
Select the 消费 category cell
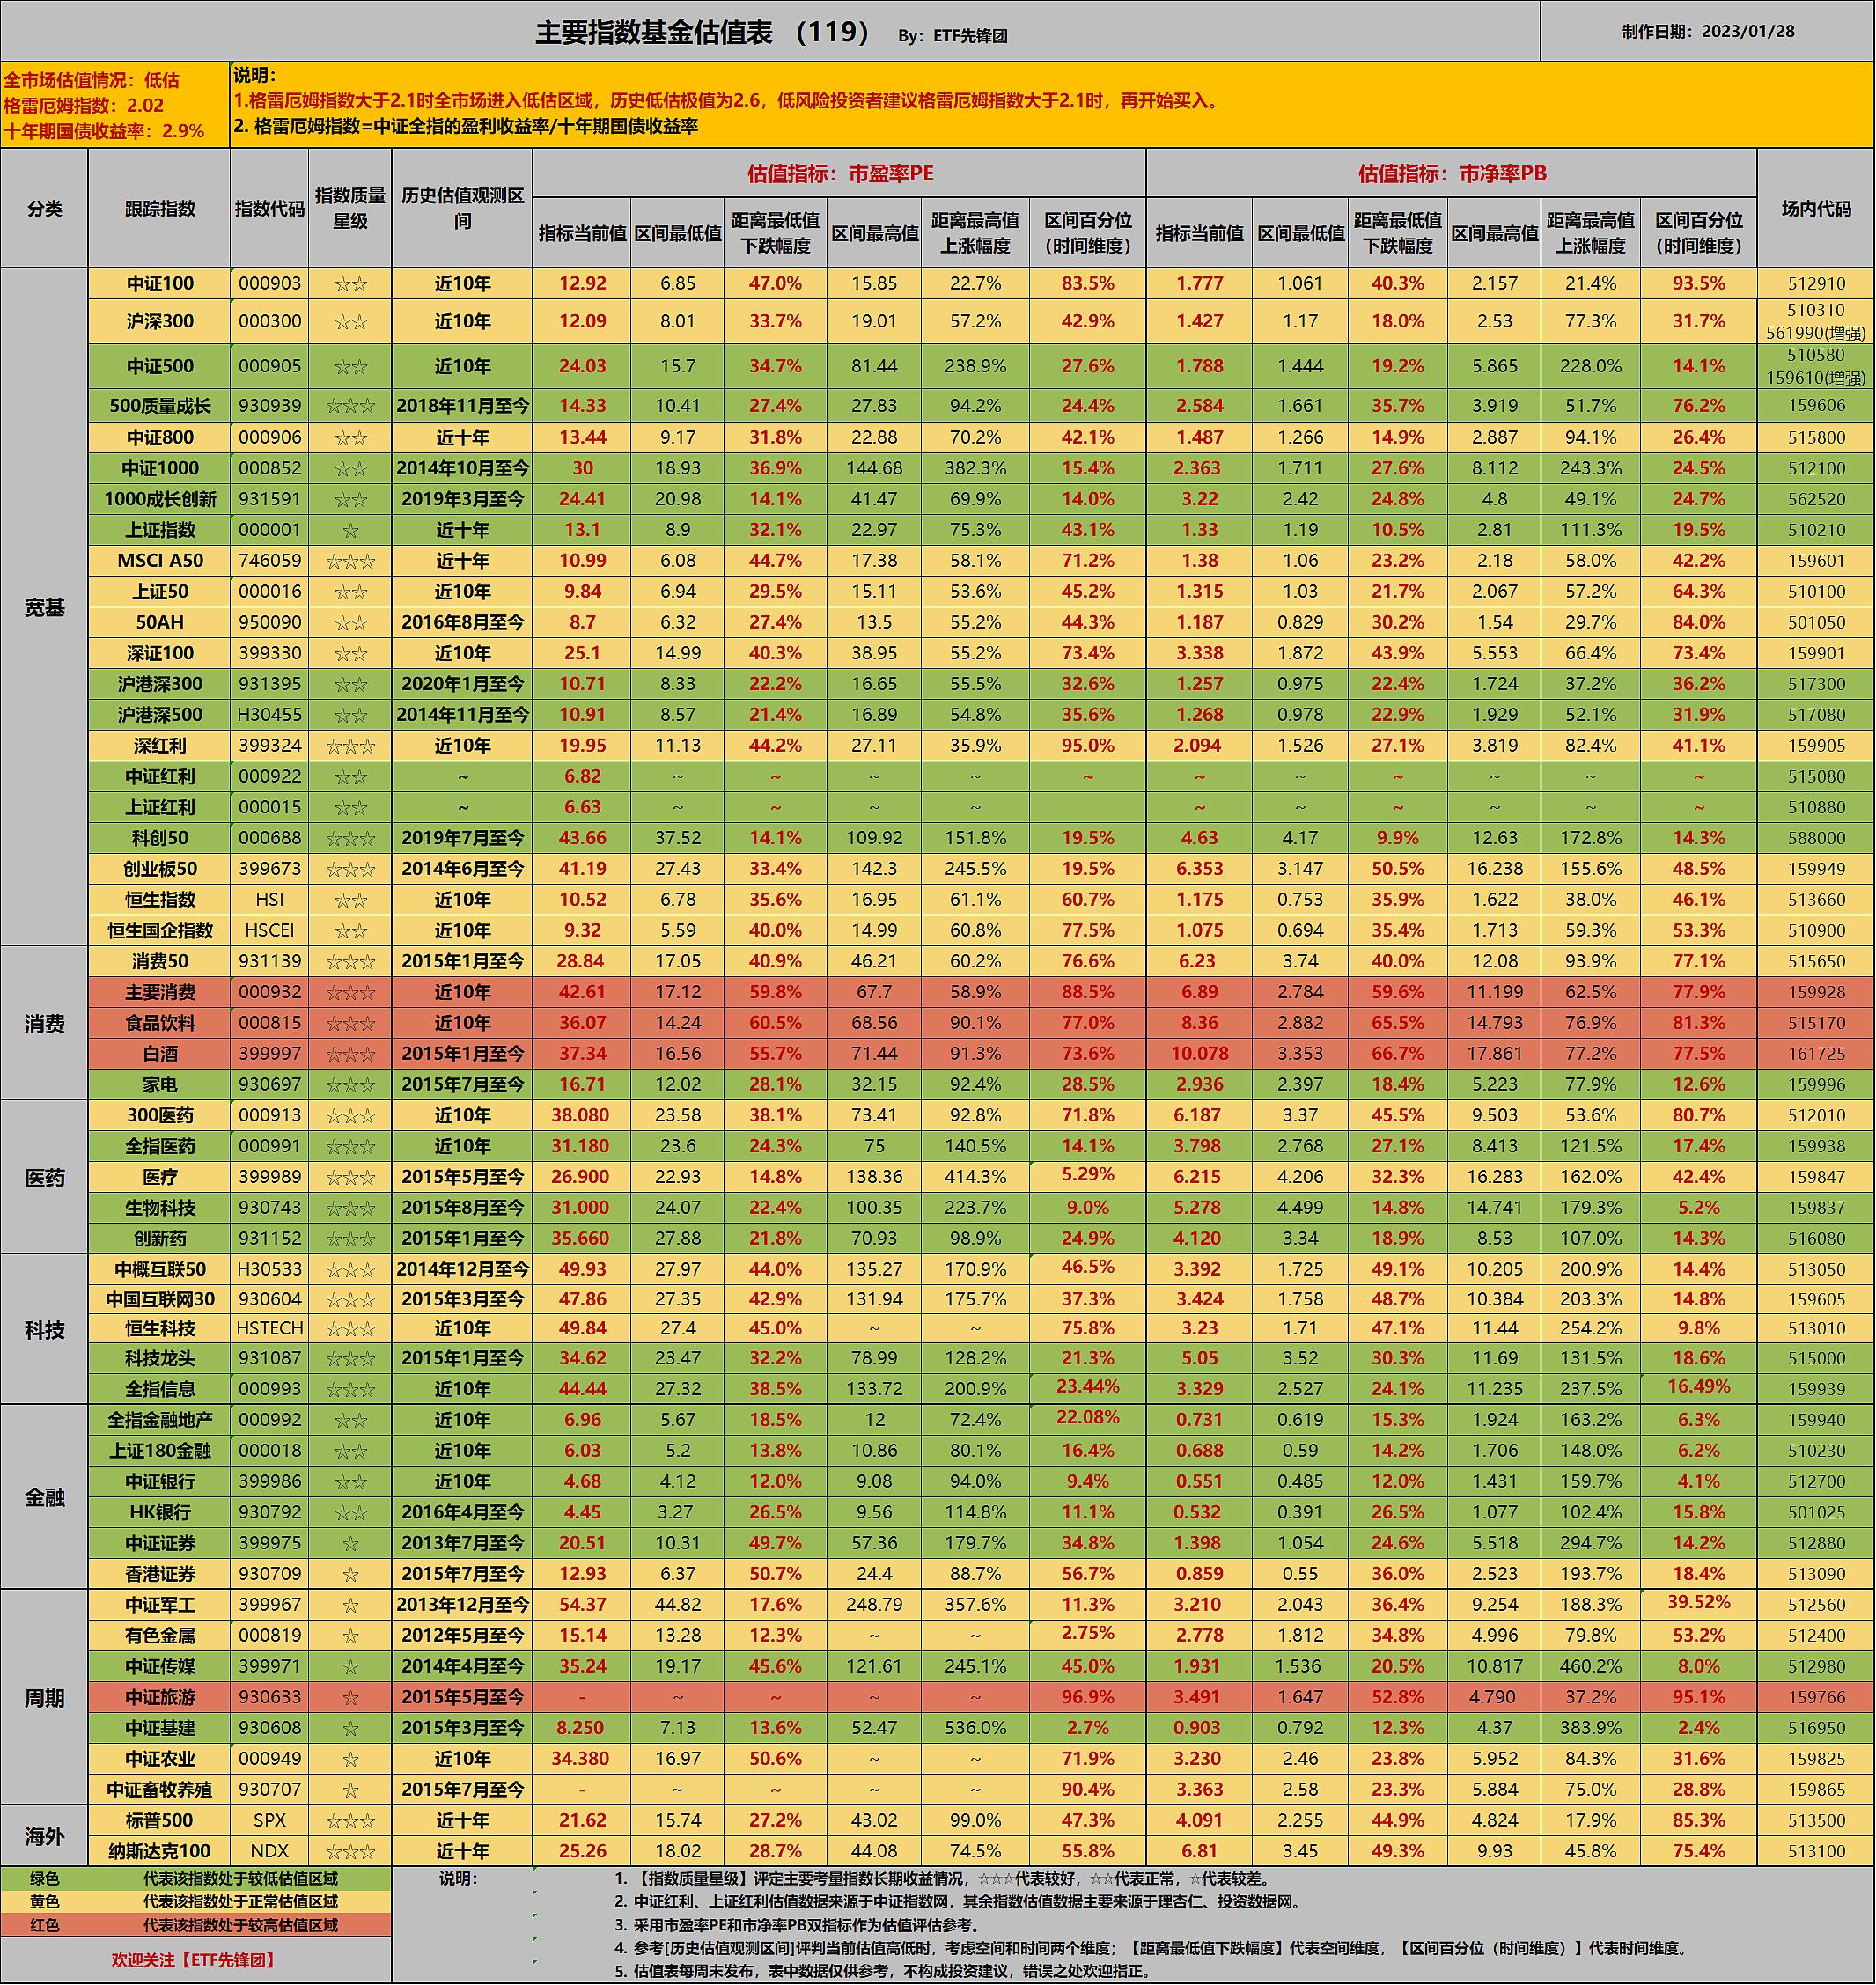point(44,1023)
